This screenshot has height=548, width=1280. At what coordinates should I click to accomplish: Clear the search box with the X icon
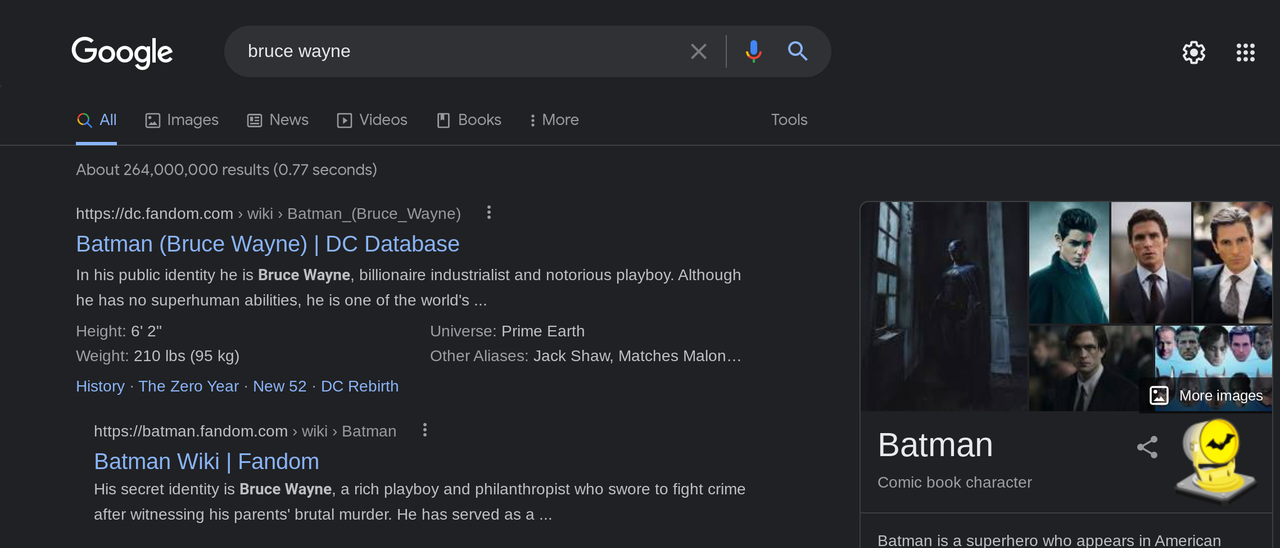coord(698,51)
